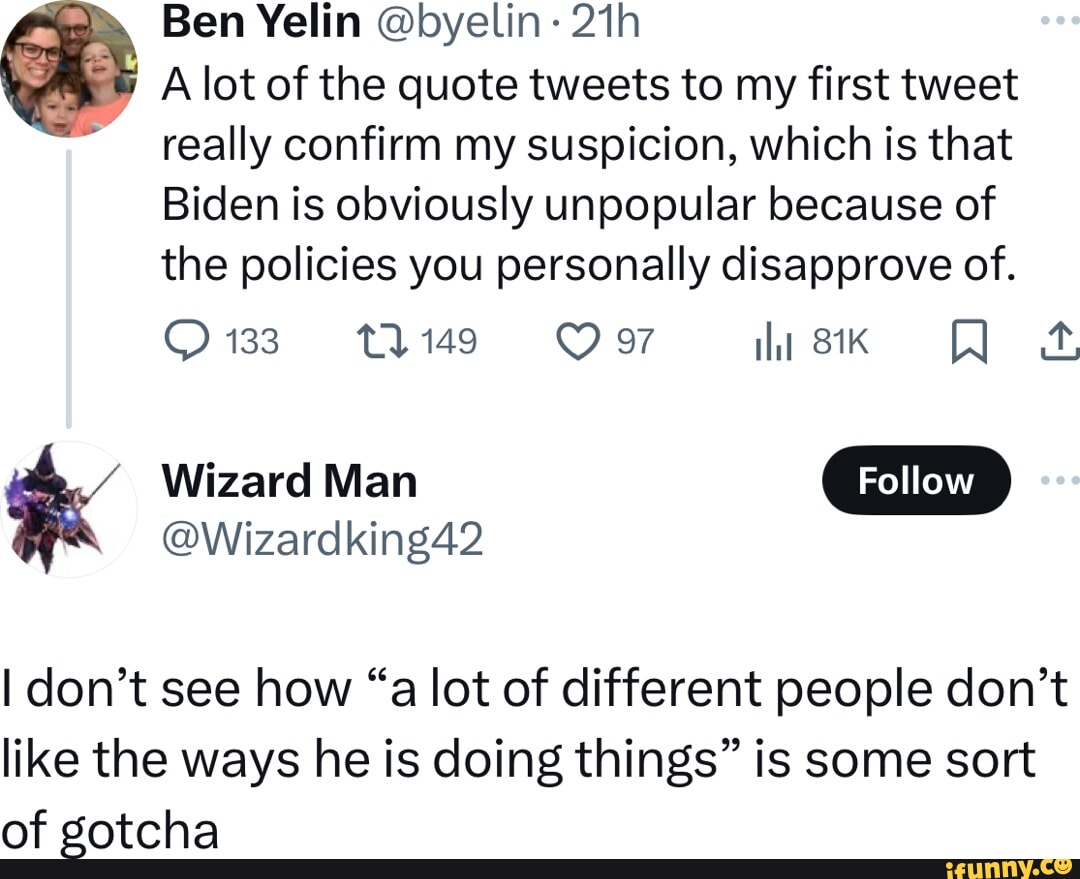Click the 133 replies count
1080x879 pixels.
(x=253, y=343)
